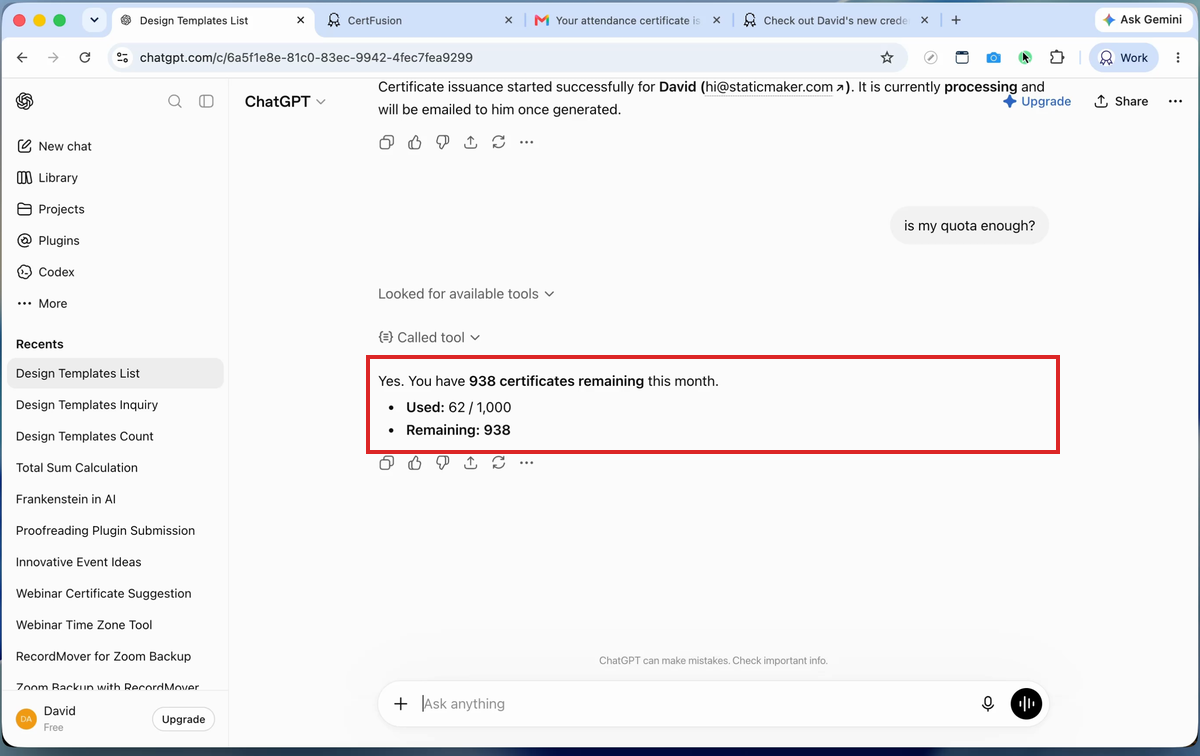The image size is (1200, 756).
Task: Click the hi@staticmaker.com email link
Action: click(774, 87)
